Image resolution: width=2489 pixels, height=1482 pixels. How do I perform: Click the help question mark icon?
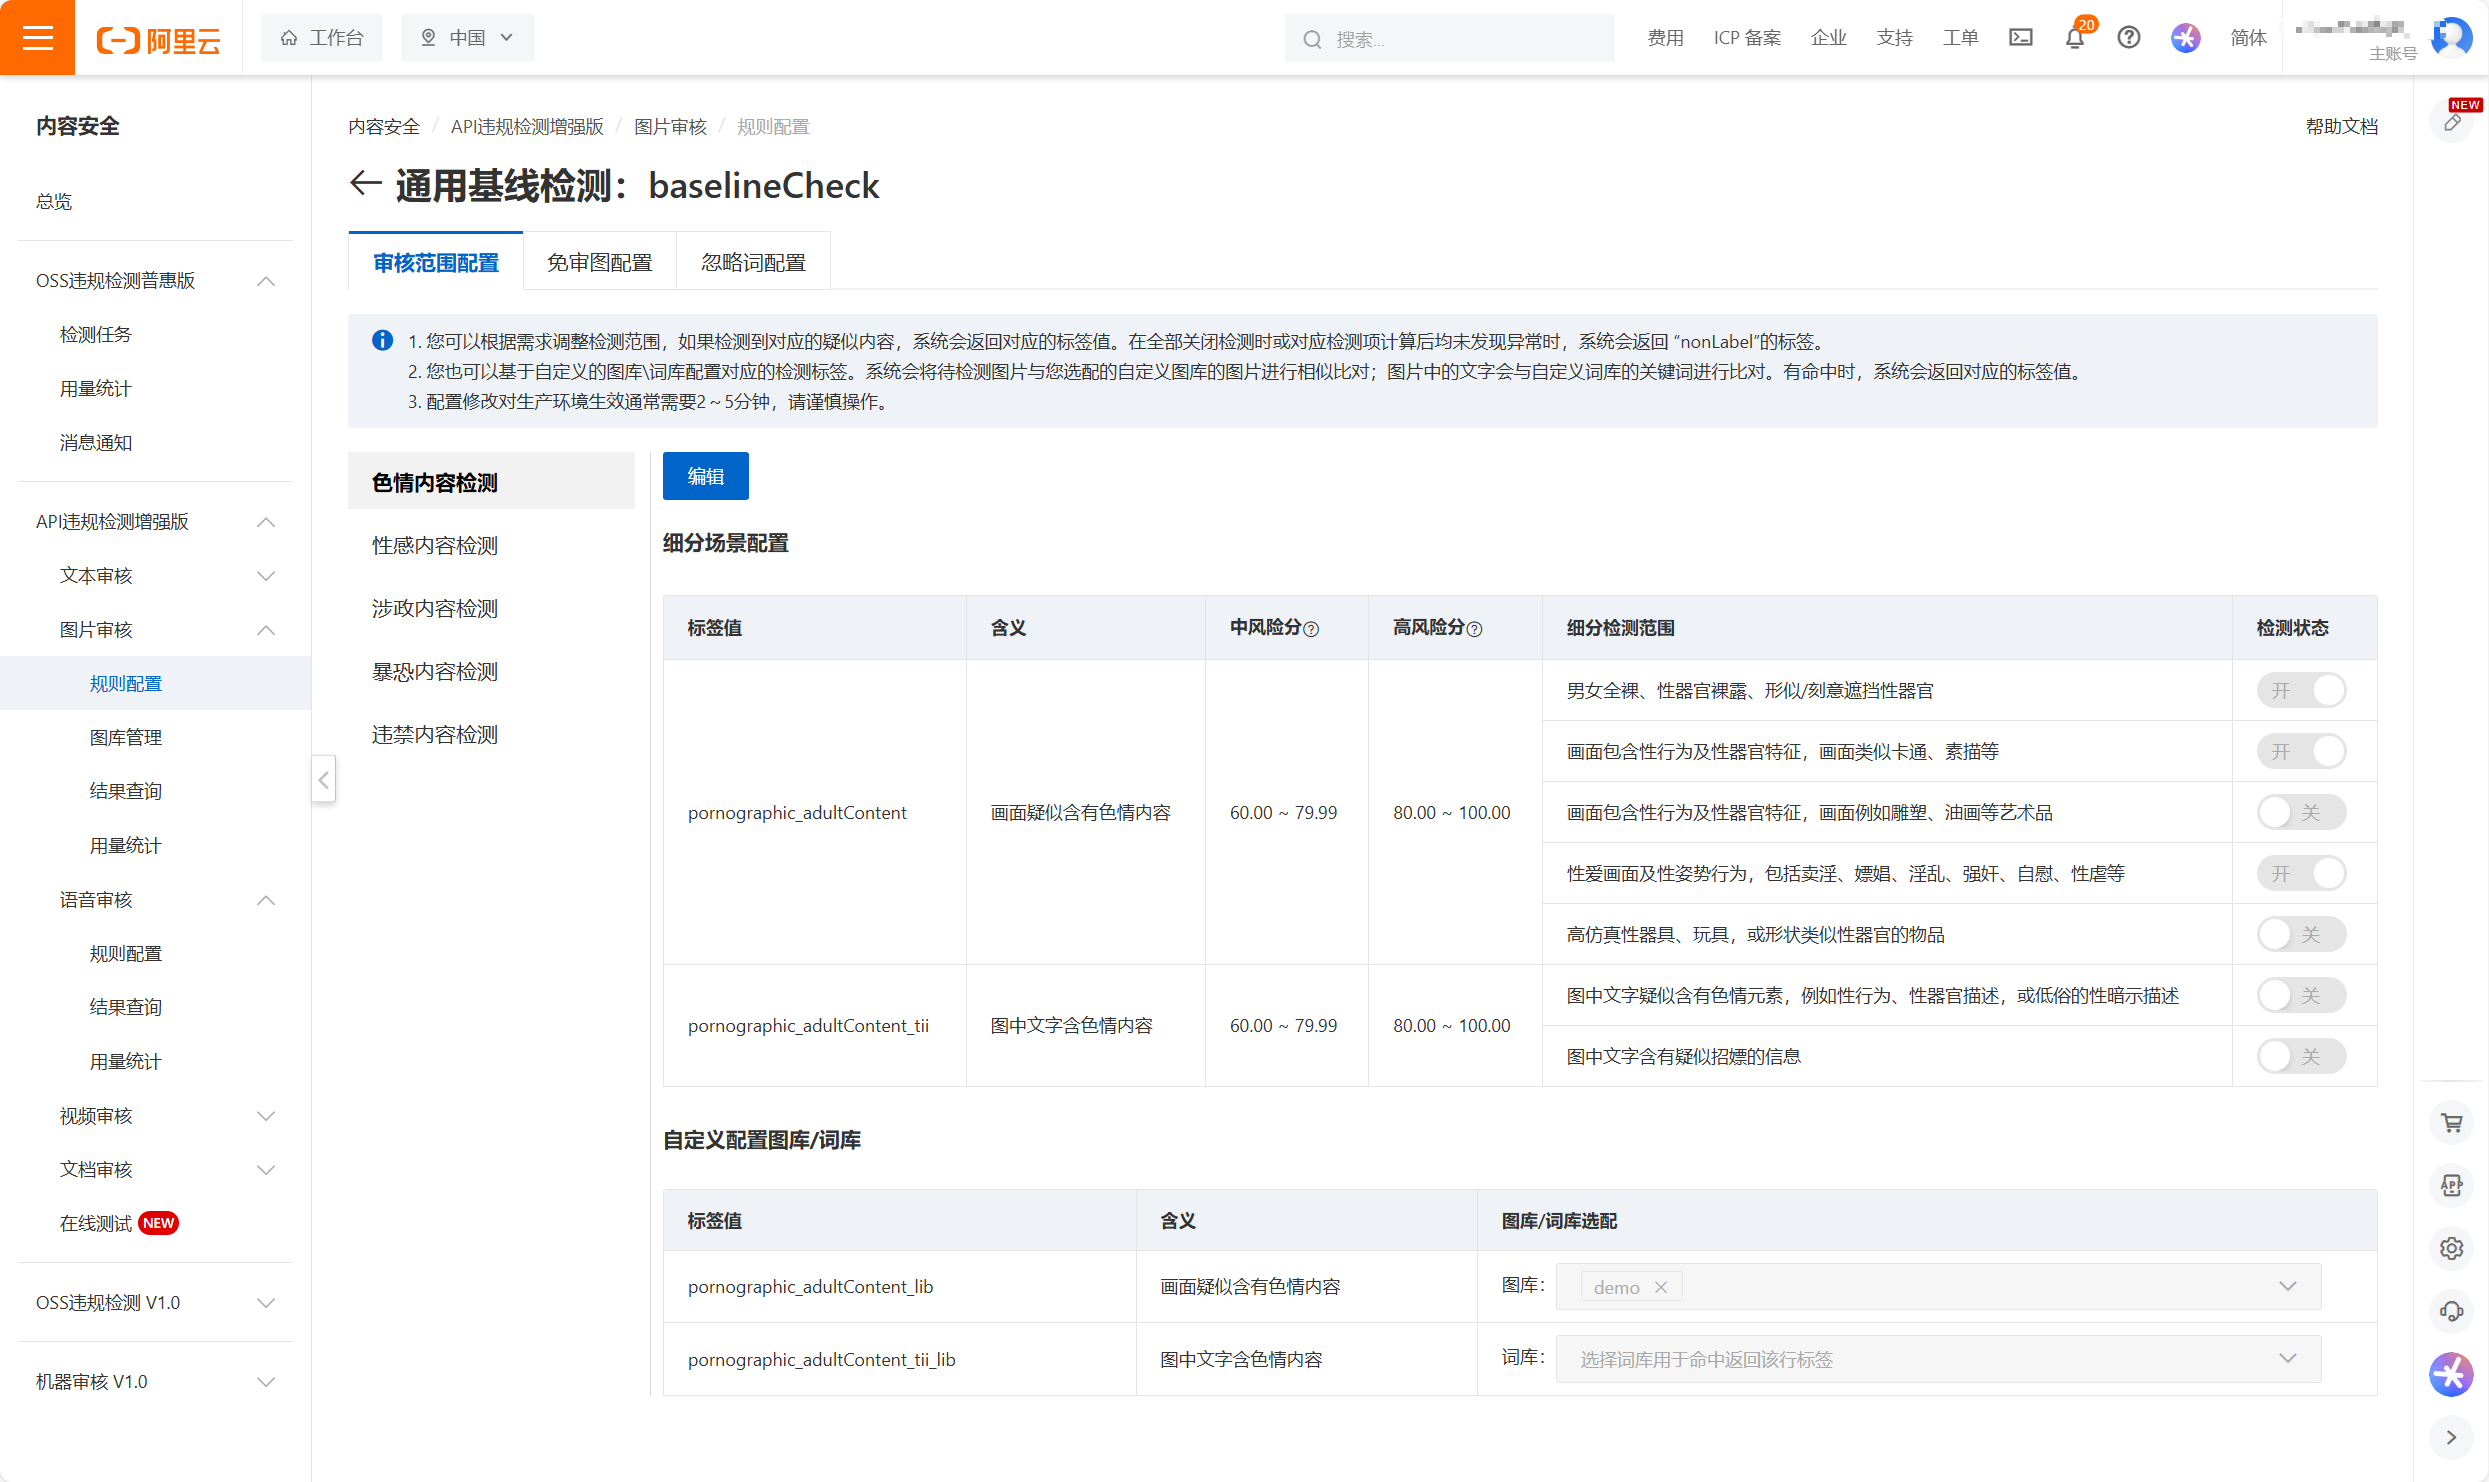point(2129,38)
